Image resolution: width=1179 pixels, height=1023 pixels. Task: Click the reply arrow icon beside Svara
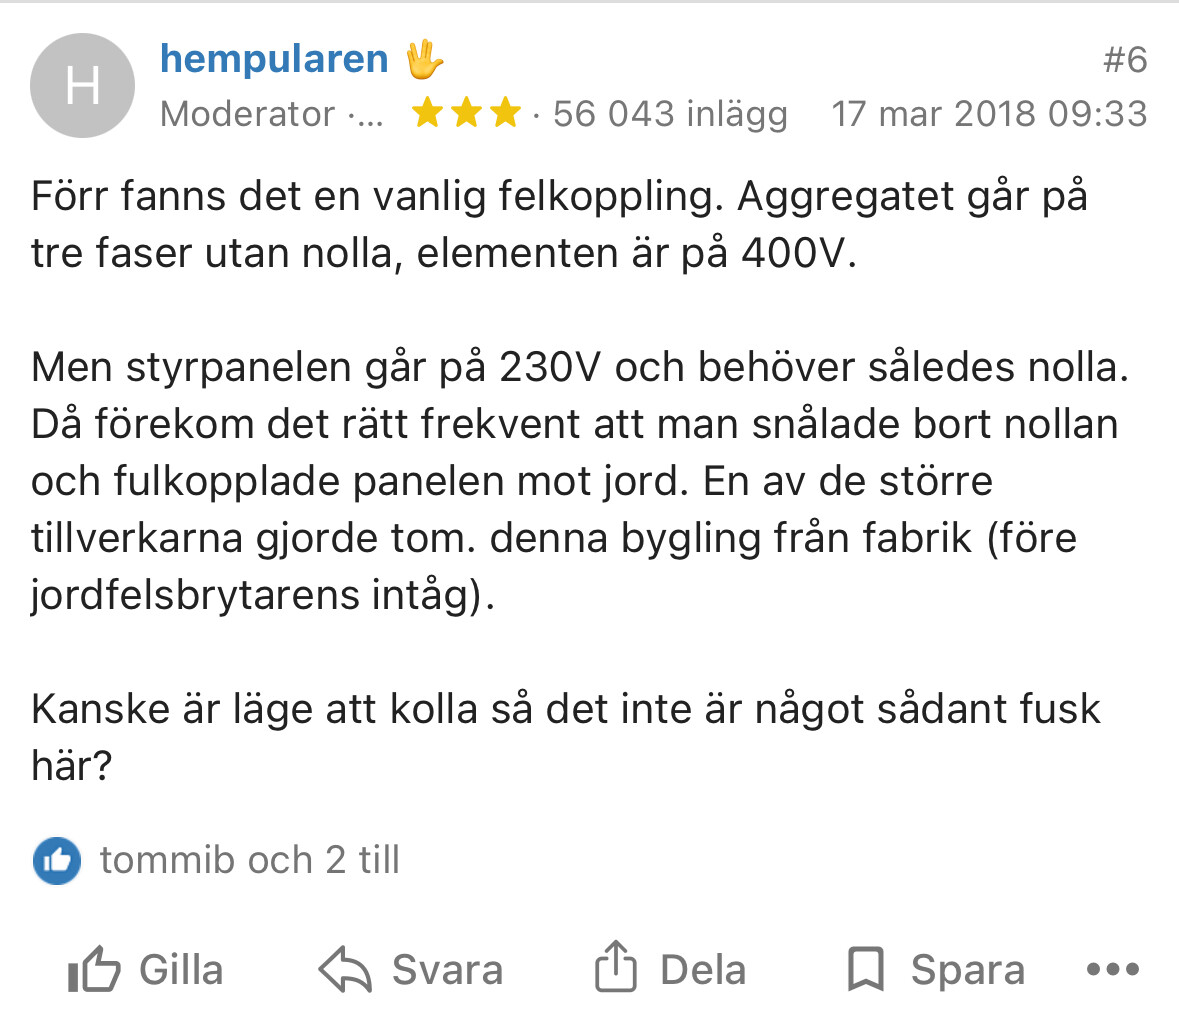point(345,970)
